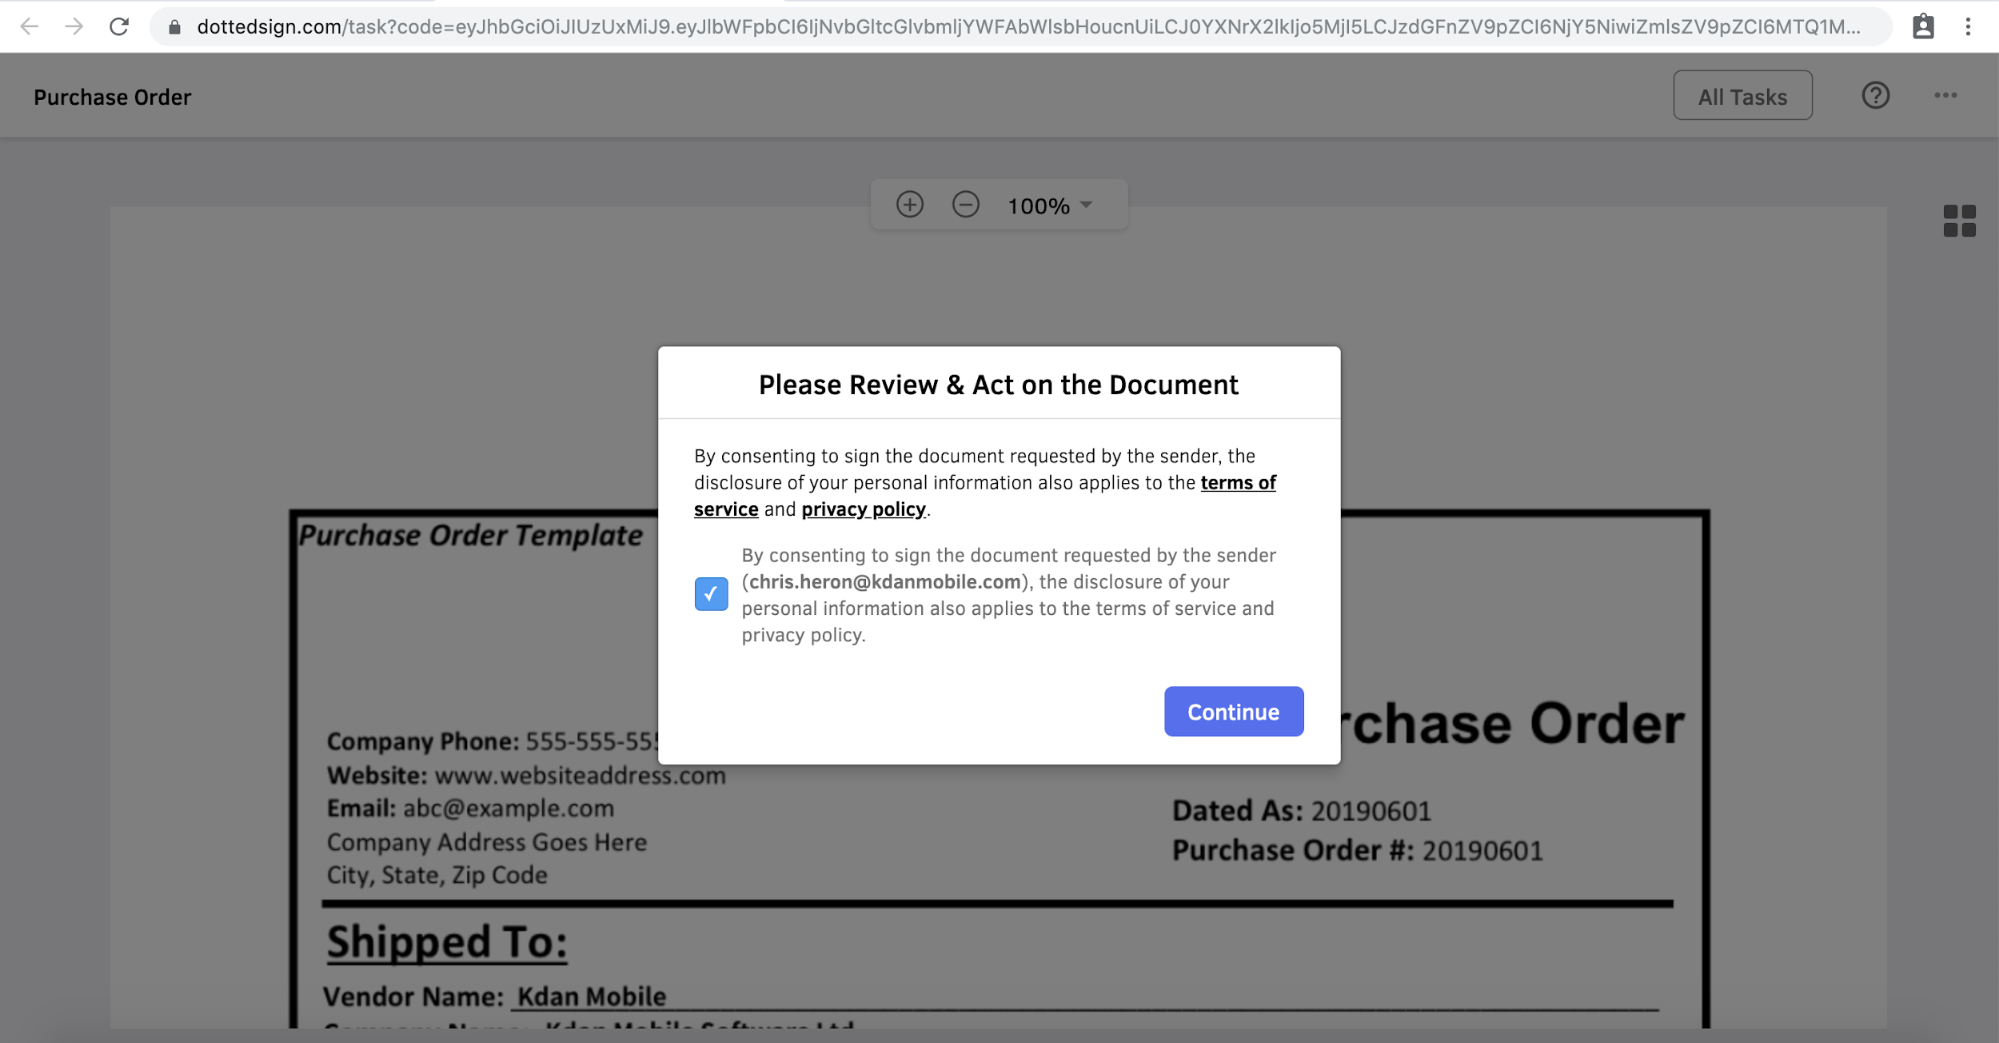Uncheck the consent agreement checkbox
Screen dimensions: 1999x1043
click(711, 594)
